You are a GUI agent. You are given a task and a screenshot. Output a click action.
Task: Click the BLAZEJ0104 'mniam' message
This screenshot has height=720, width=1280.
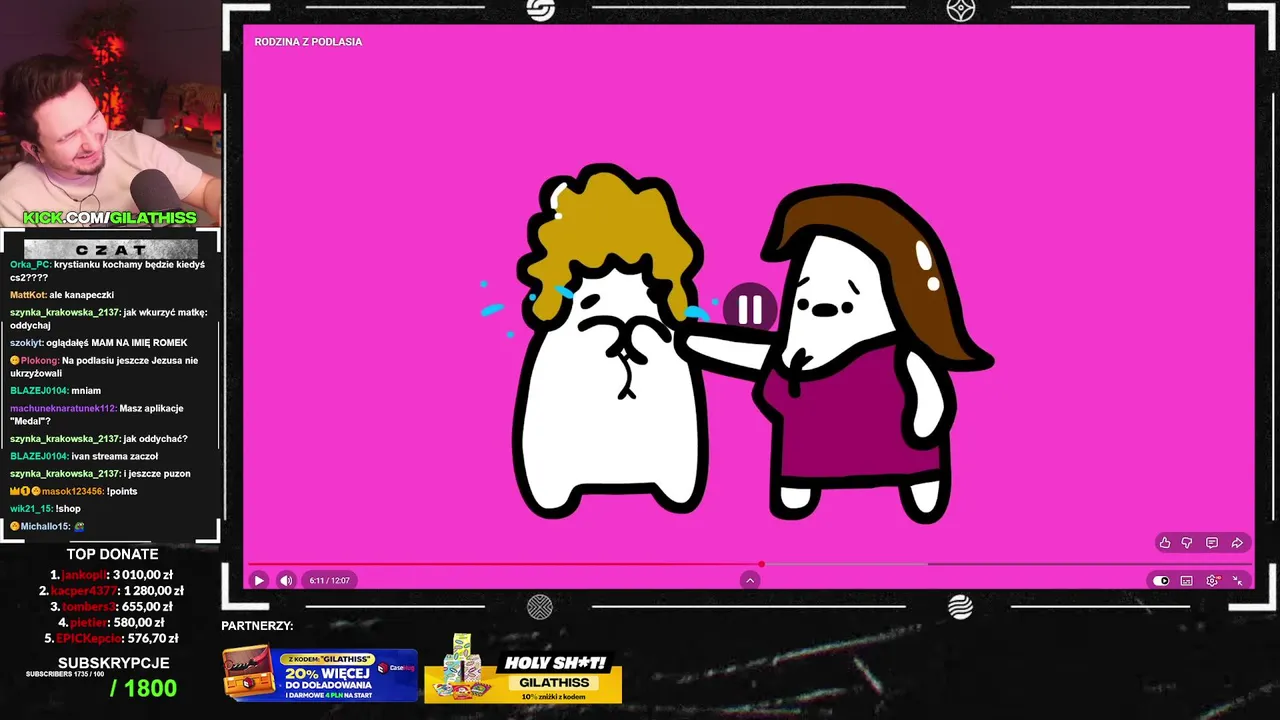point(55,391)
